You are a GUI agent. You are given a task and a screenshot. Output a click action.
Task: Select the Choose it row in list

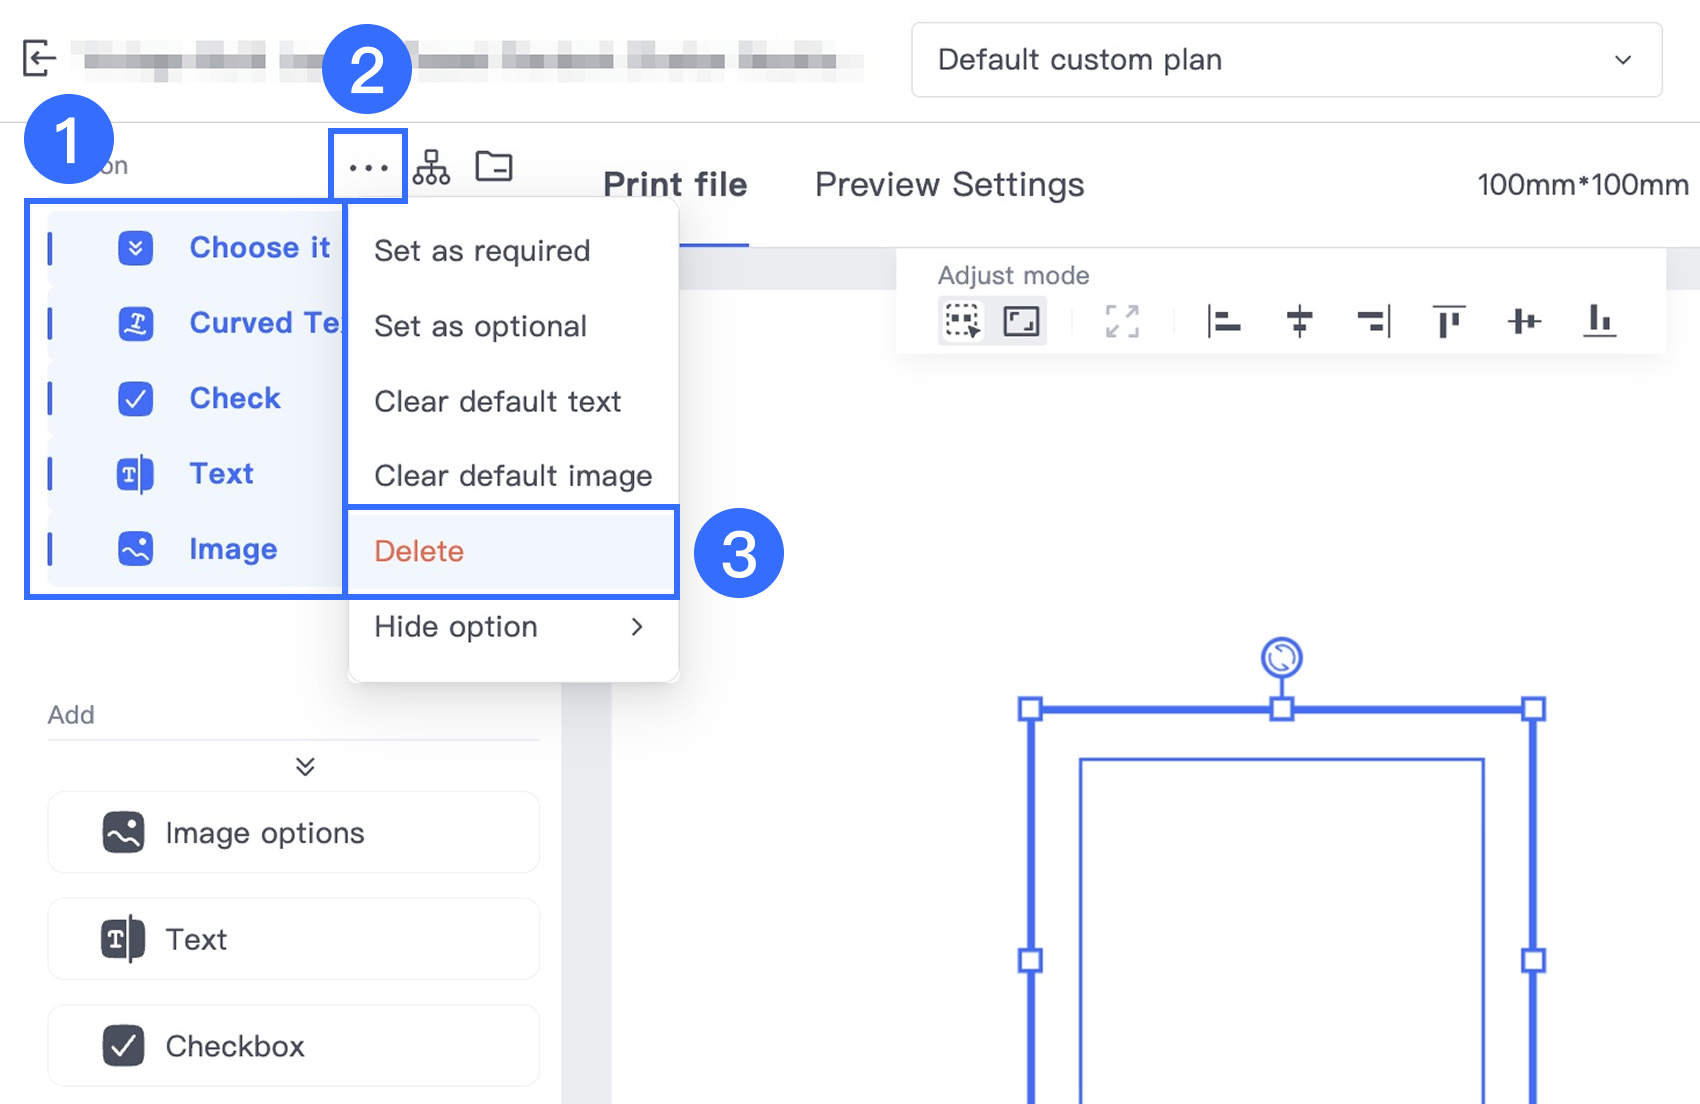pos(196,247)
